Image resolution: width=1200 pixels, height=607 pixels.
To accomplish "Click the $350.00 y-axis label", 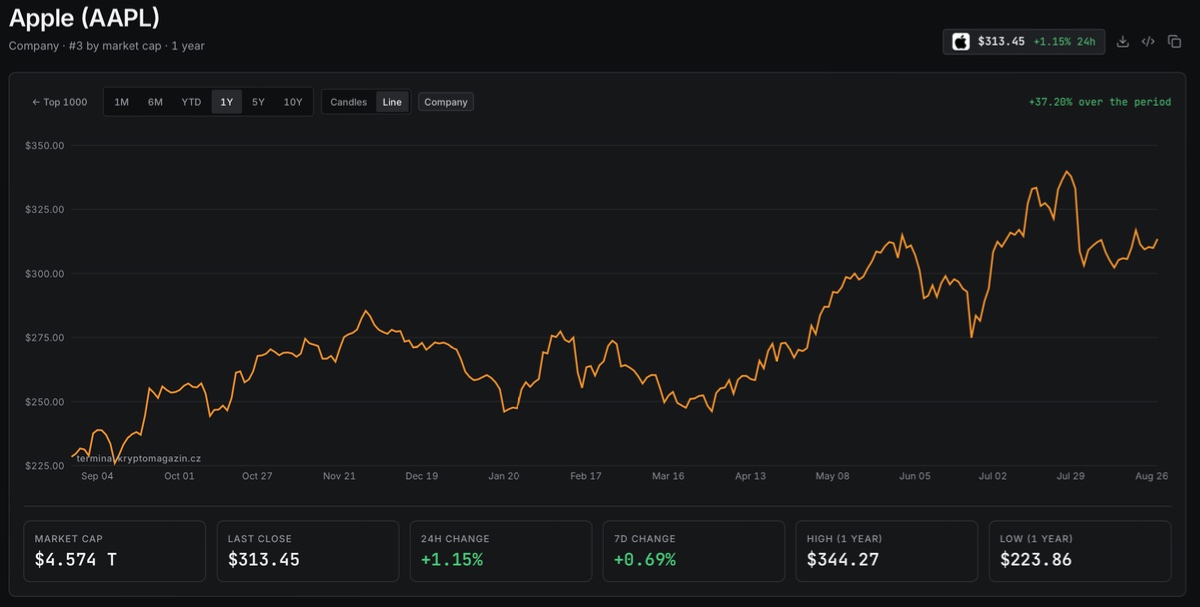I will coord(44,145).
